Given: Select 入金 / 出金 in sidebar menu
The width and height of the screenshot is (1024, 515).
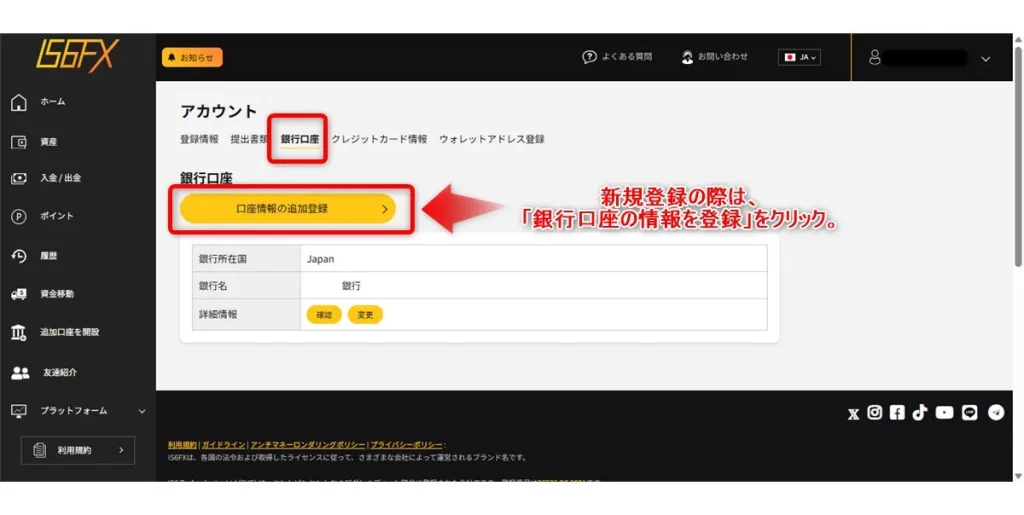Looking at the screenshot, I should (61, 178).
